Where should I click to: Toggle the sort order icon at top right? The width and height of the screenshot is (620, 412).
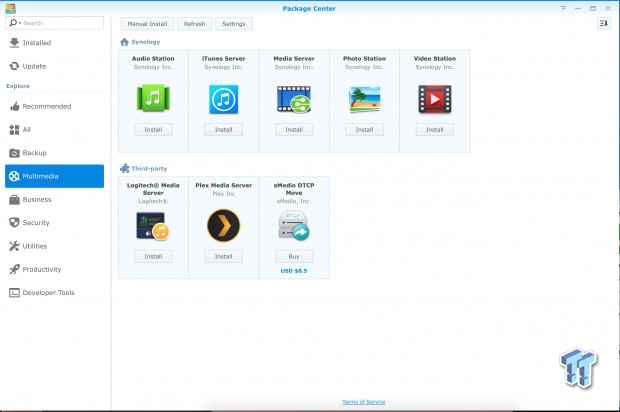pos(604,23)
